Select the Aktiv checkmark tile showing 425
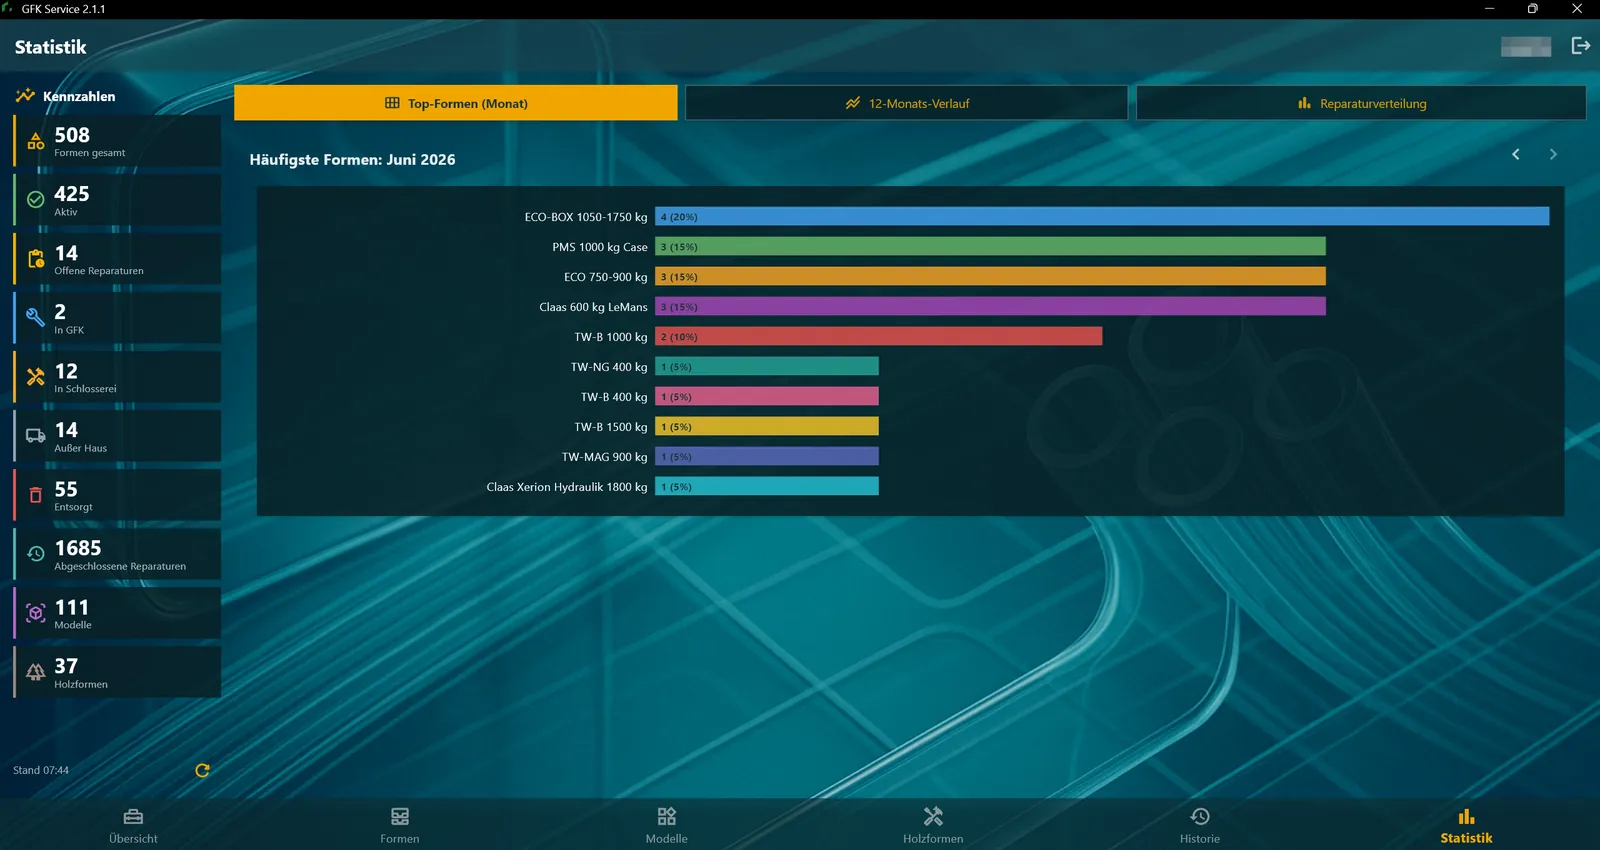 click(117, 200)
